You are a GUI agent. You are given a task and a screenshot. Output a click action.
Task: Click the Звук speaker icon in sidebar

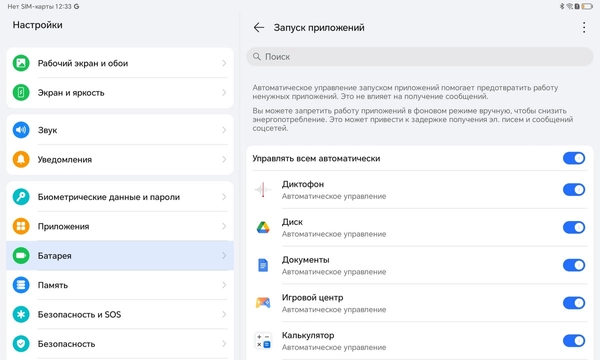pyautogui.click(x=21, y=130)
